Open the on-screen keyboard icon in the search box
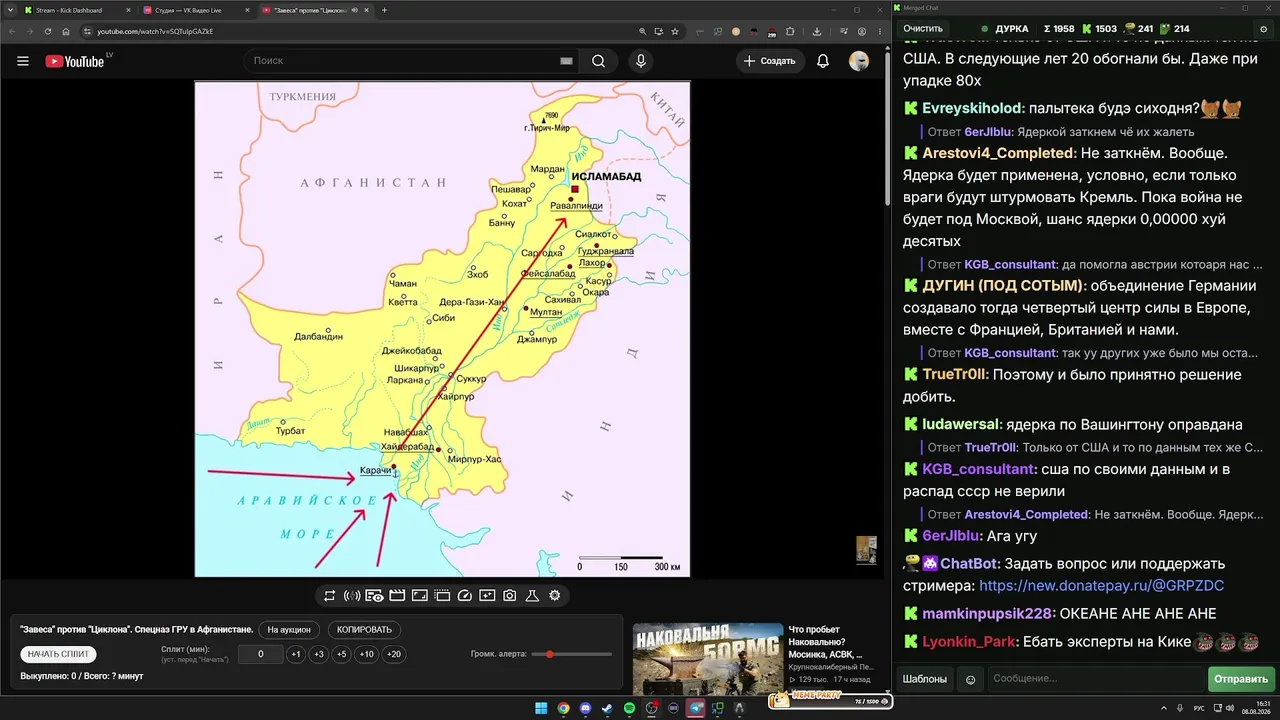1280x720 pixels. [566, 61]
